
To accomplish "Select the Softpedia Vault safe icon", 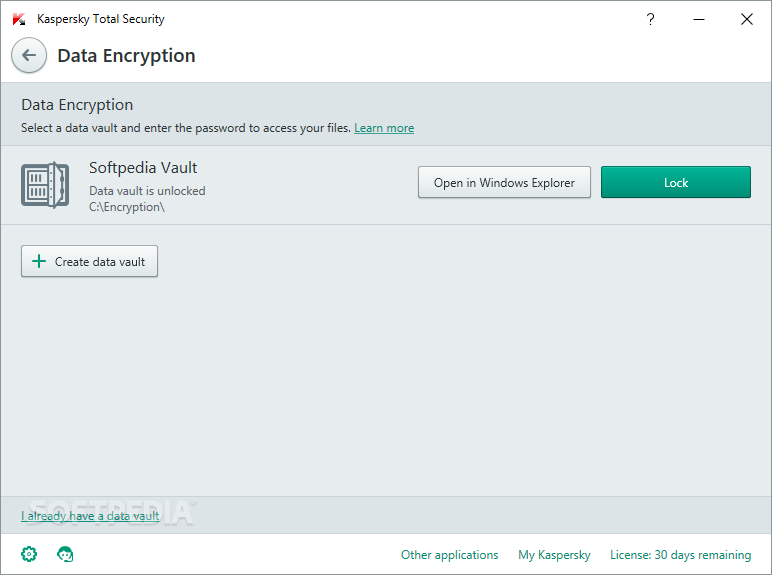I will tap(45, 185).
